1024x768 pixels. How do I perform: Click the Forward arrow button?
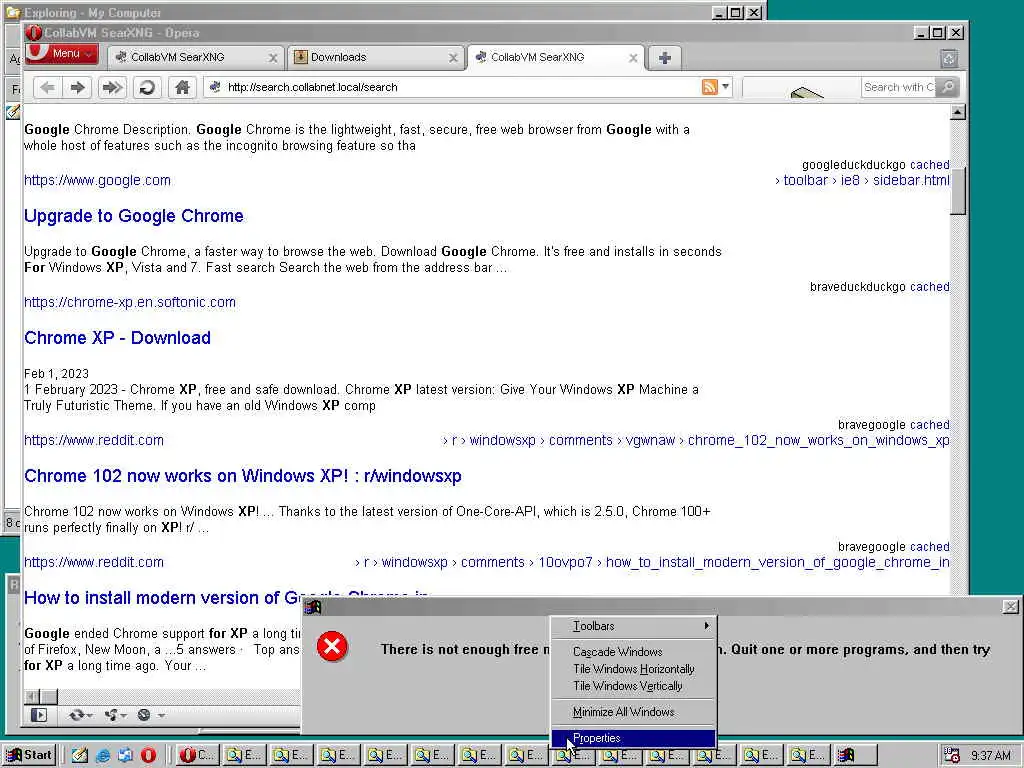78,88
